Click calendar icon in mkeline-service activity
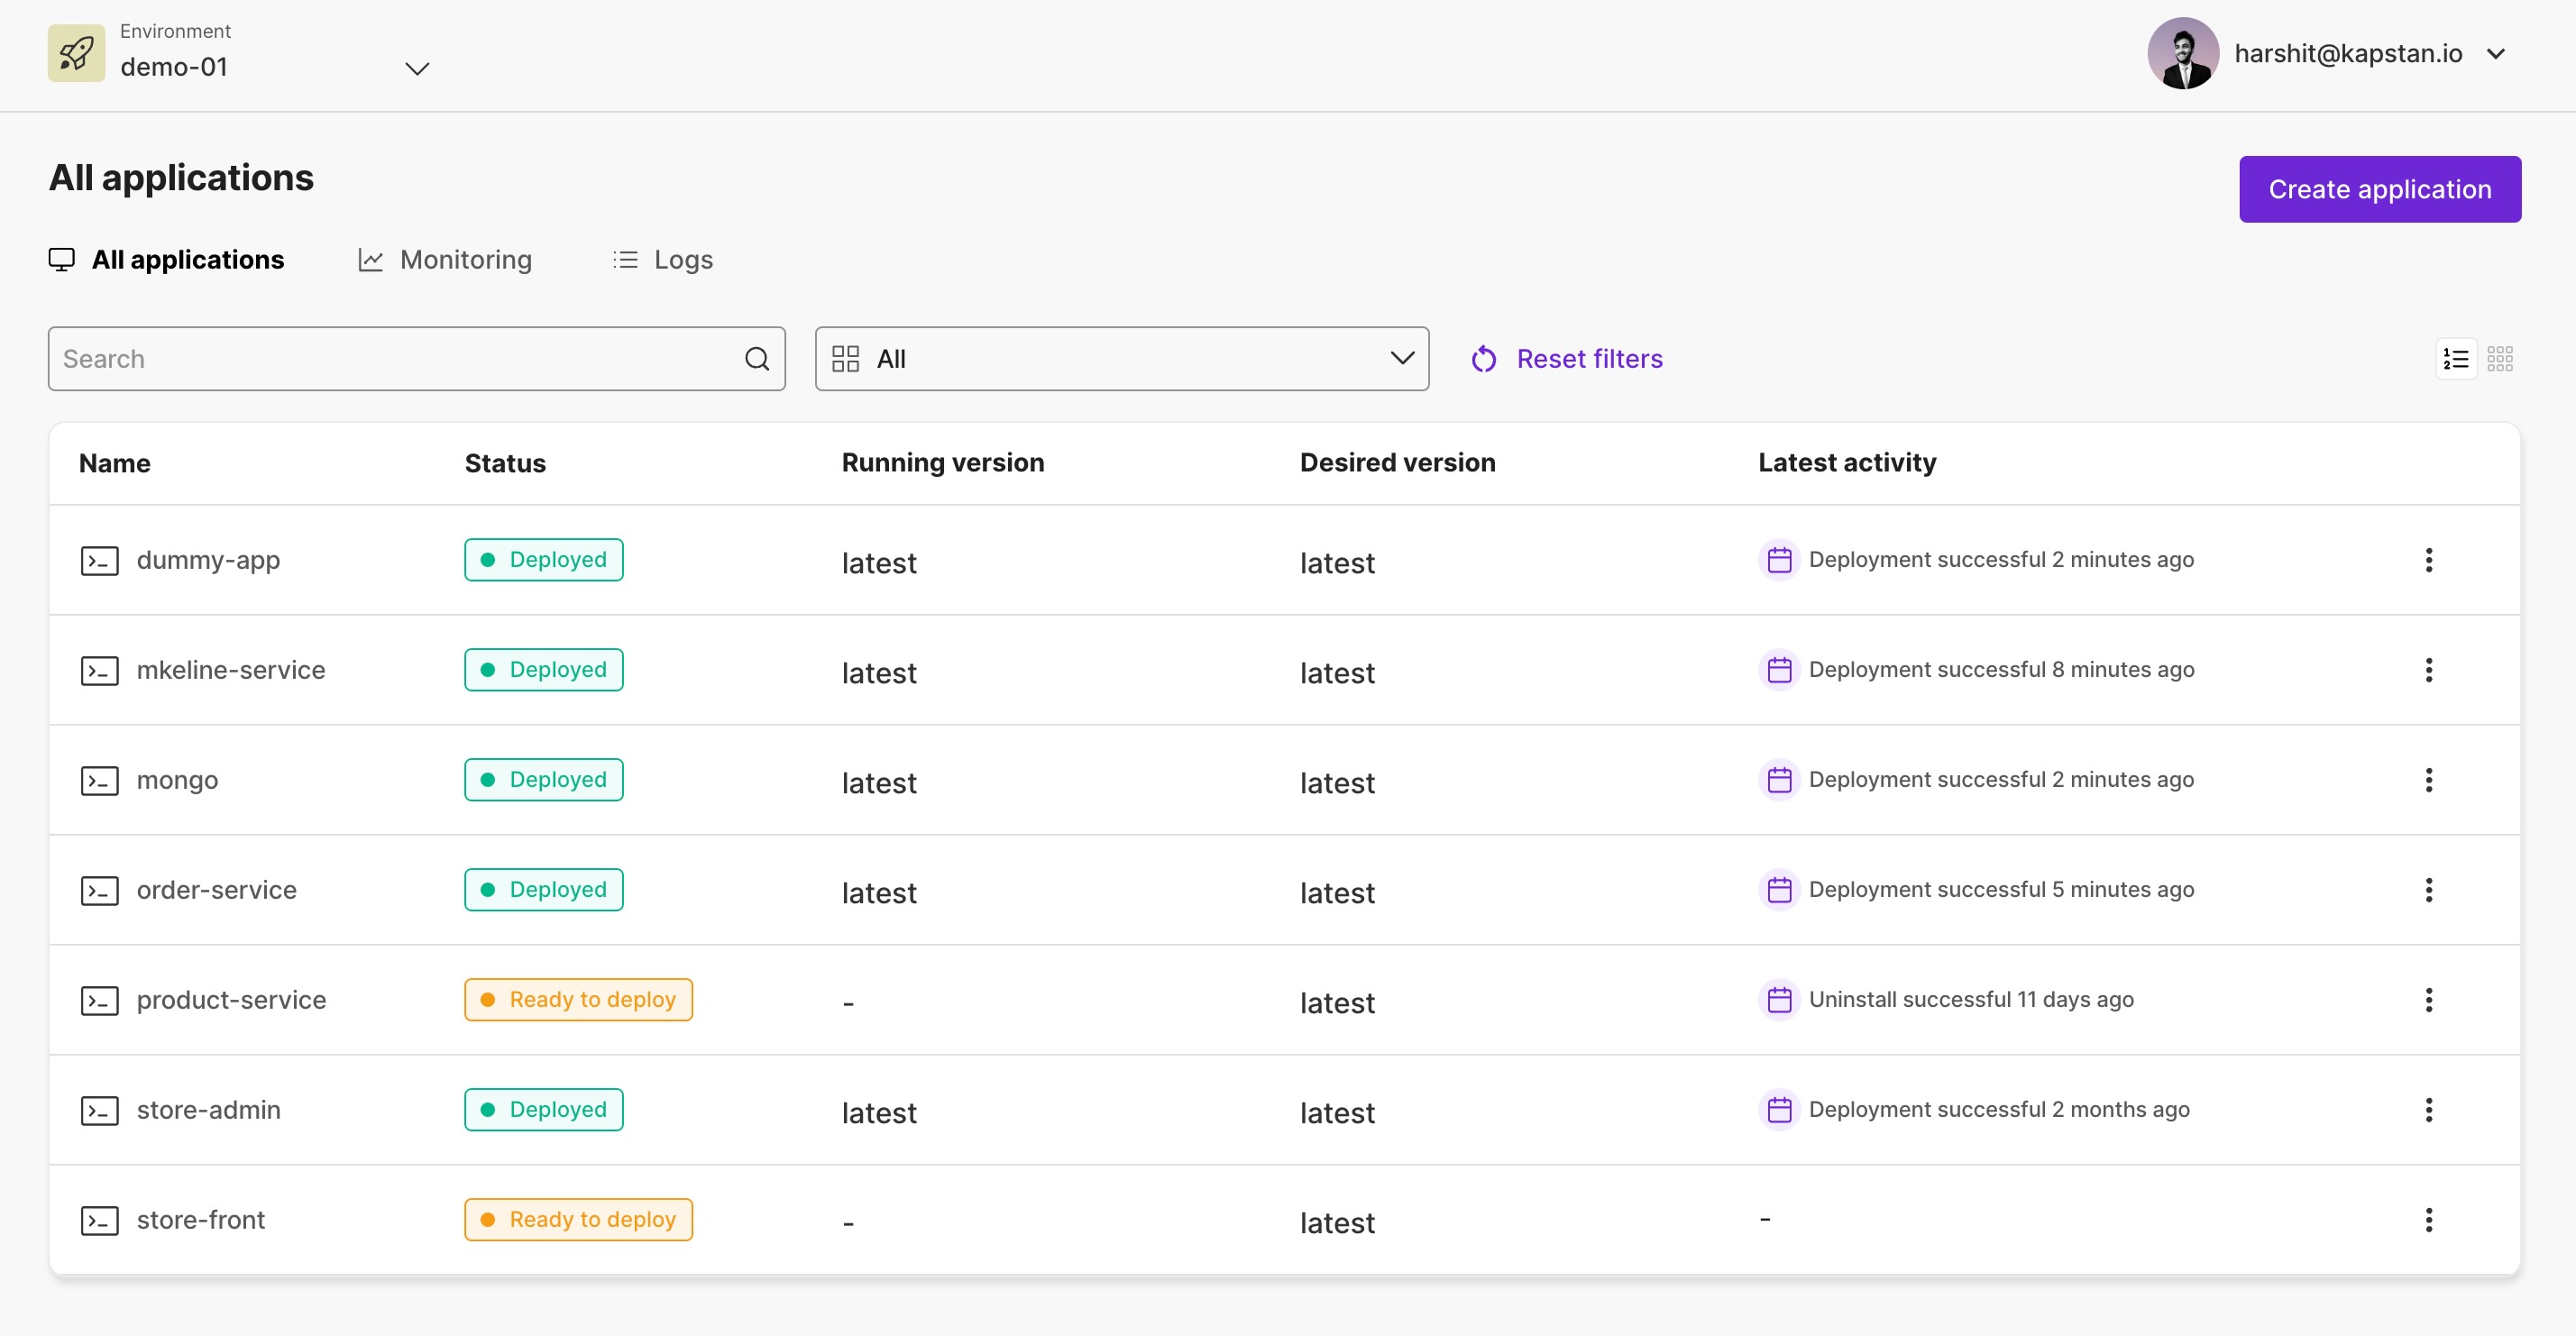2576x1336 pixels. 1779,670
